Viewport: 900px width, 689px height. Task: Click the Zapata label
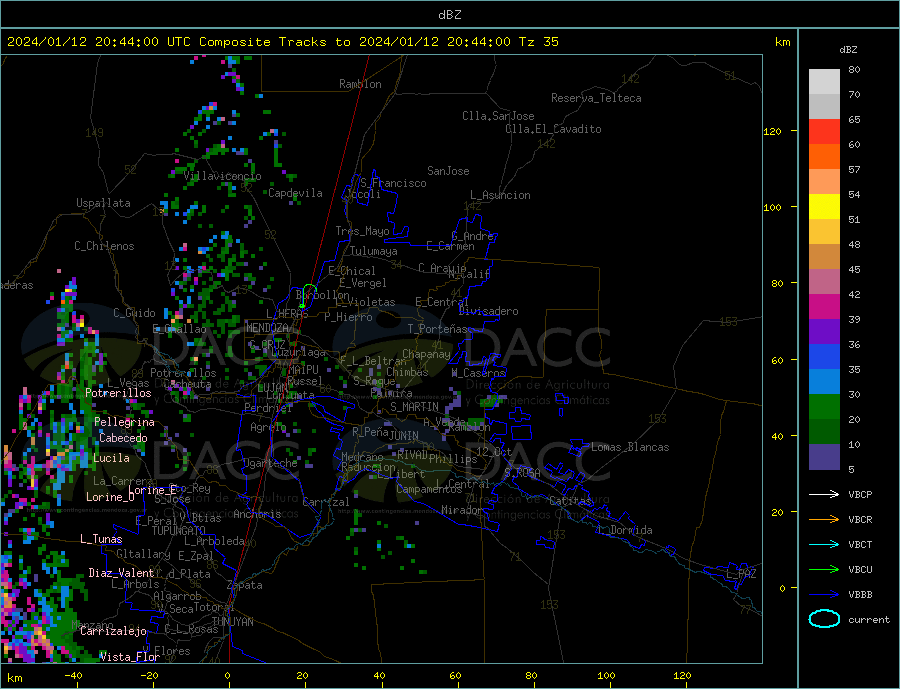(x=245, y=585)
